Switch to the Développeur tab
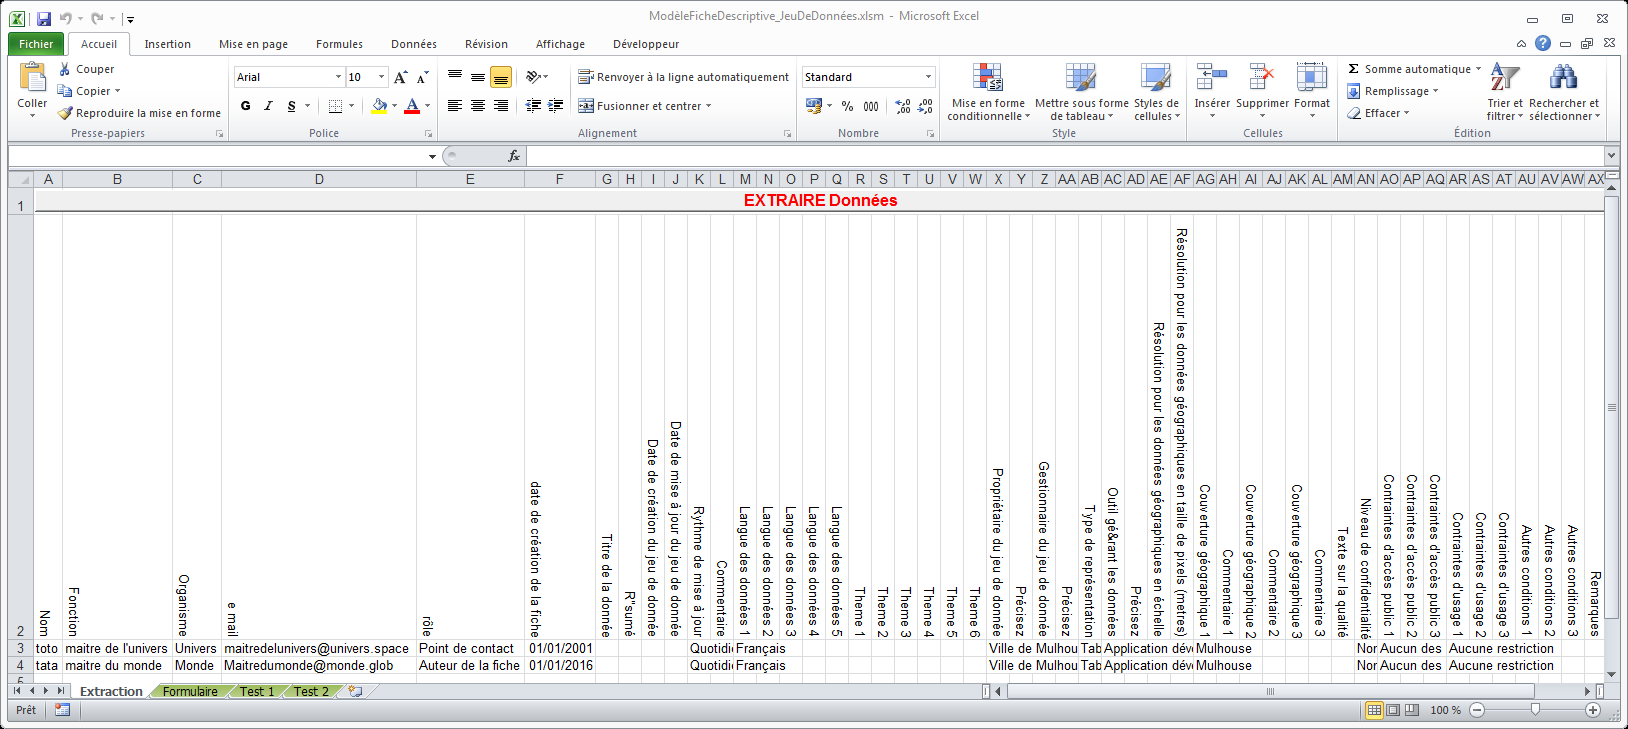 pyautogui.click(x=646, y=44)
